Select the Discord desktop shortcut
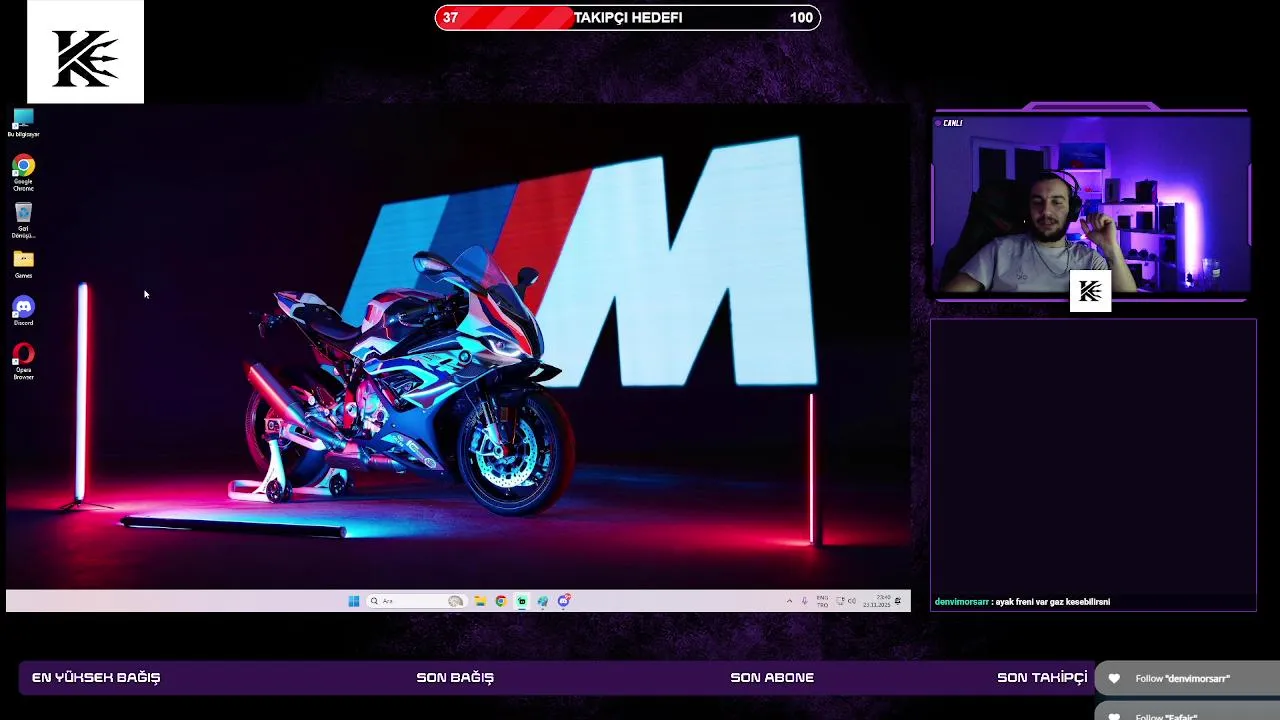The height and width of the screenshot is (720, 1280). [x=23, y=311]
